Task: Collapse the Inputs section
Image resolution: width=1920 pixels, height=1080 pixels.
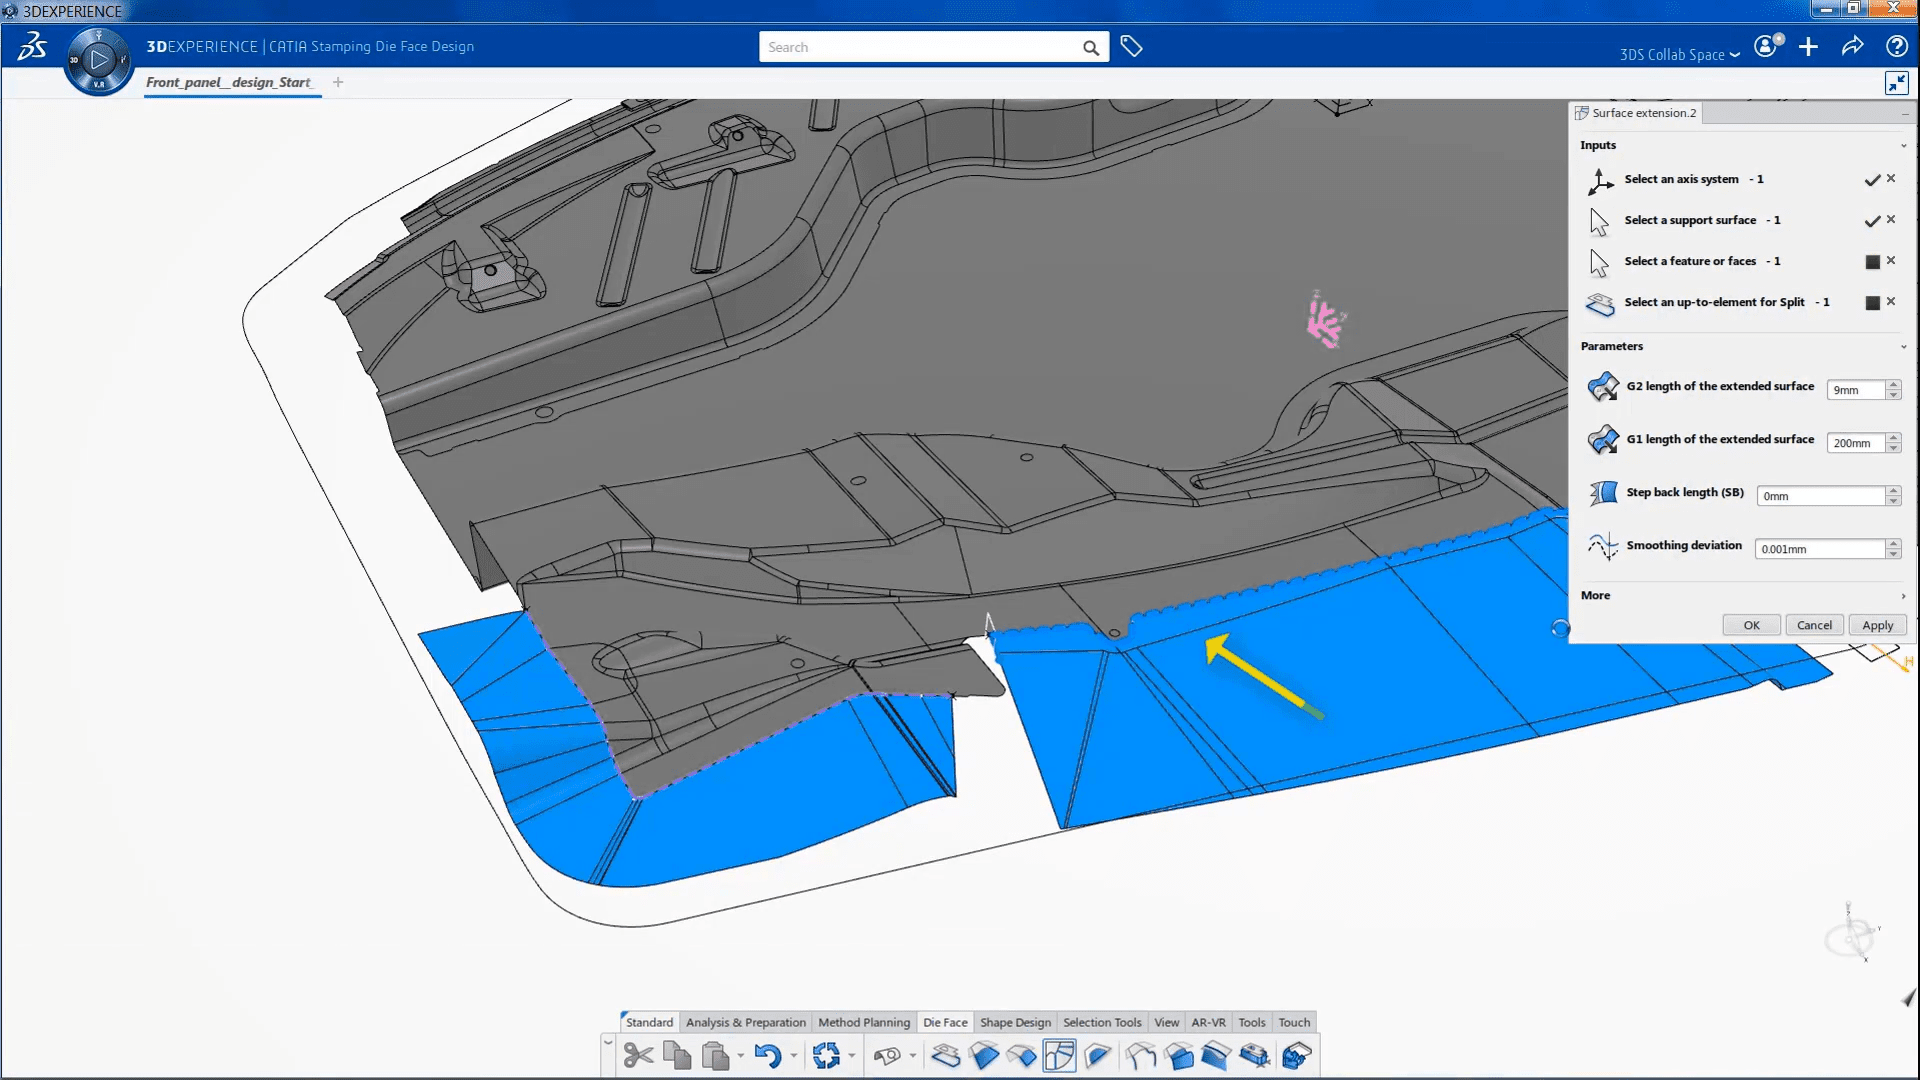Action: 1903,146
